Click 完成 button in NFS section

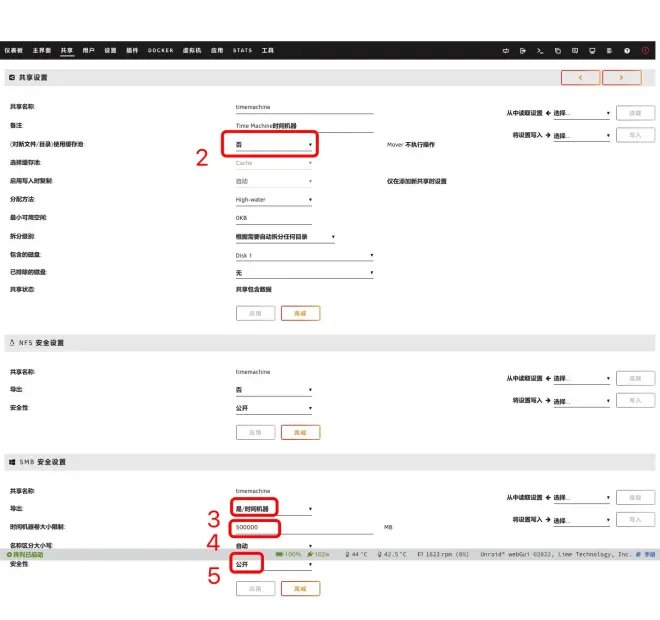pos(301,432)
